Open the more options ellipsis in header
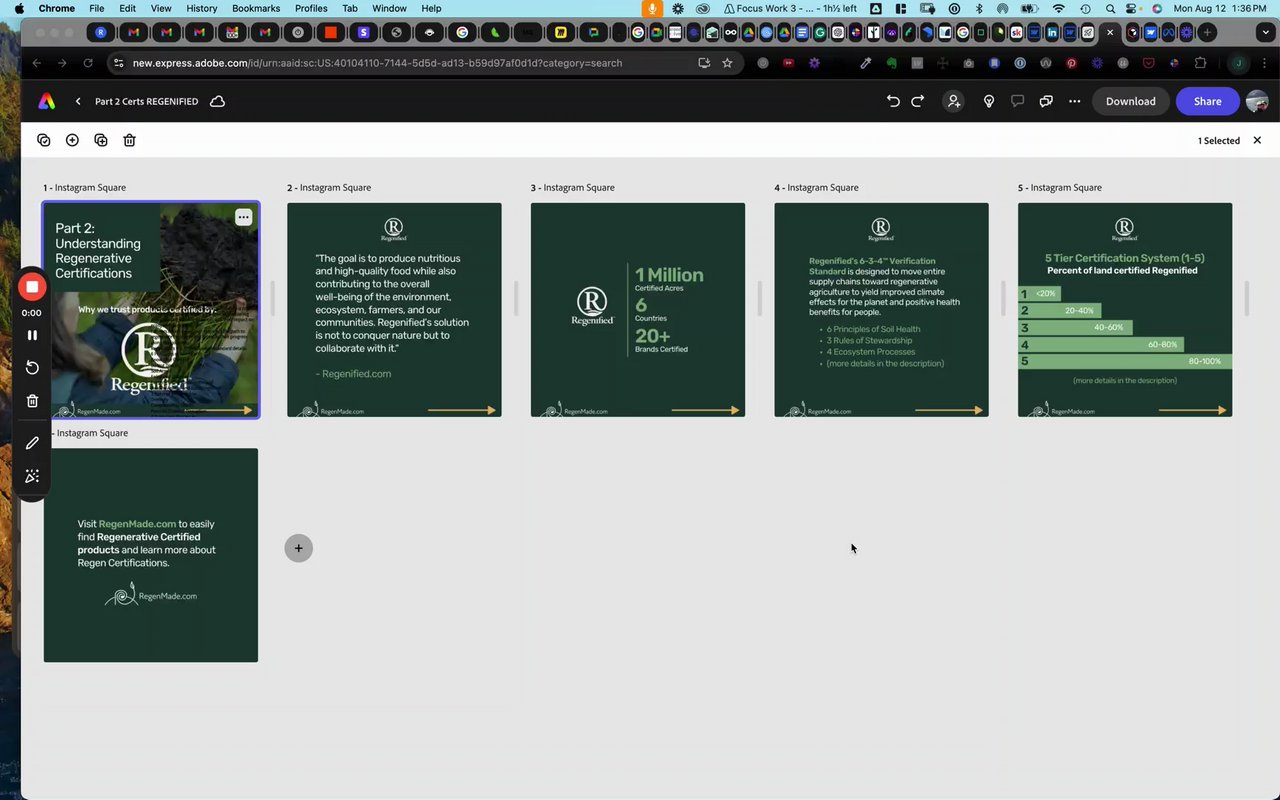This screenshot has height=800, width=1280. pos(1074,101)
